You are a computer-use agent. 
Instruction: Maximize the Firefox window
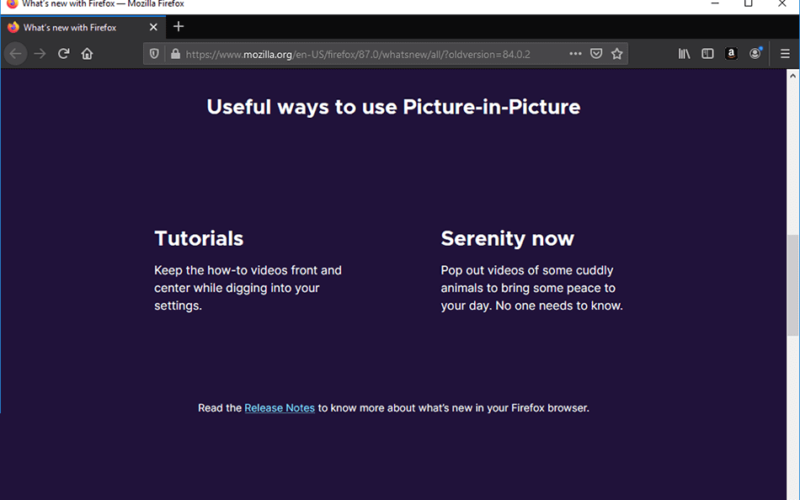pyautogui.click(x=748, y=4)
